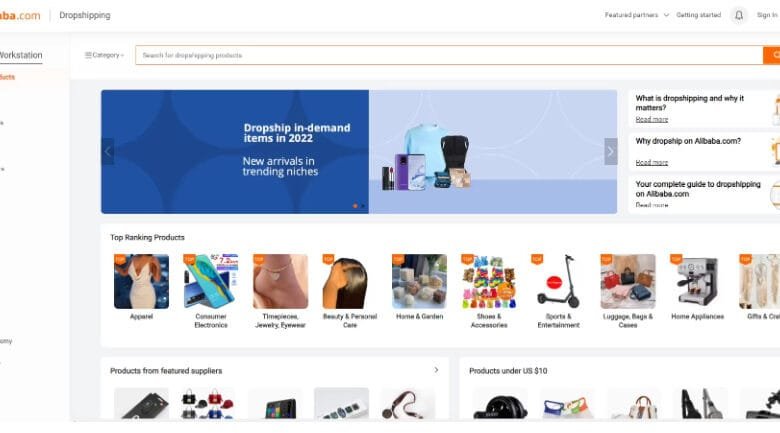Open the Apparel category thumbnail

point(141,281)
